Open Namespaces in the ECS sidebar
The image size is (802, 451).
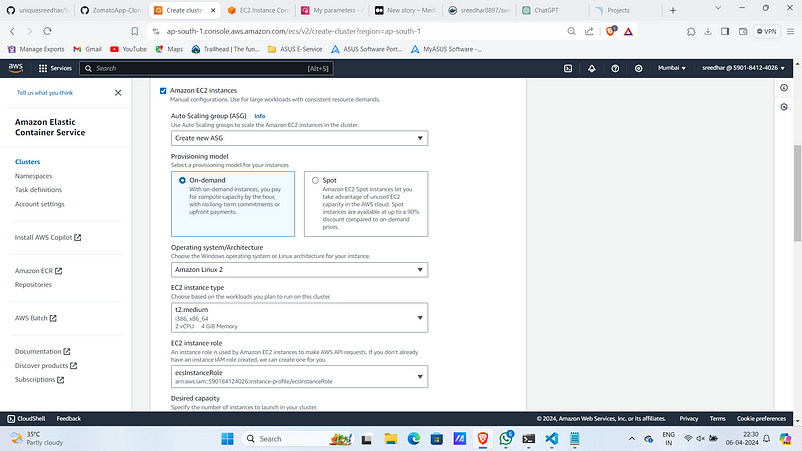[x=33, y=176]
